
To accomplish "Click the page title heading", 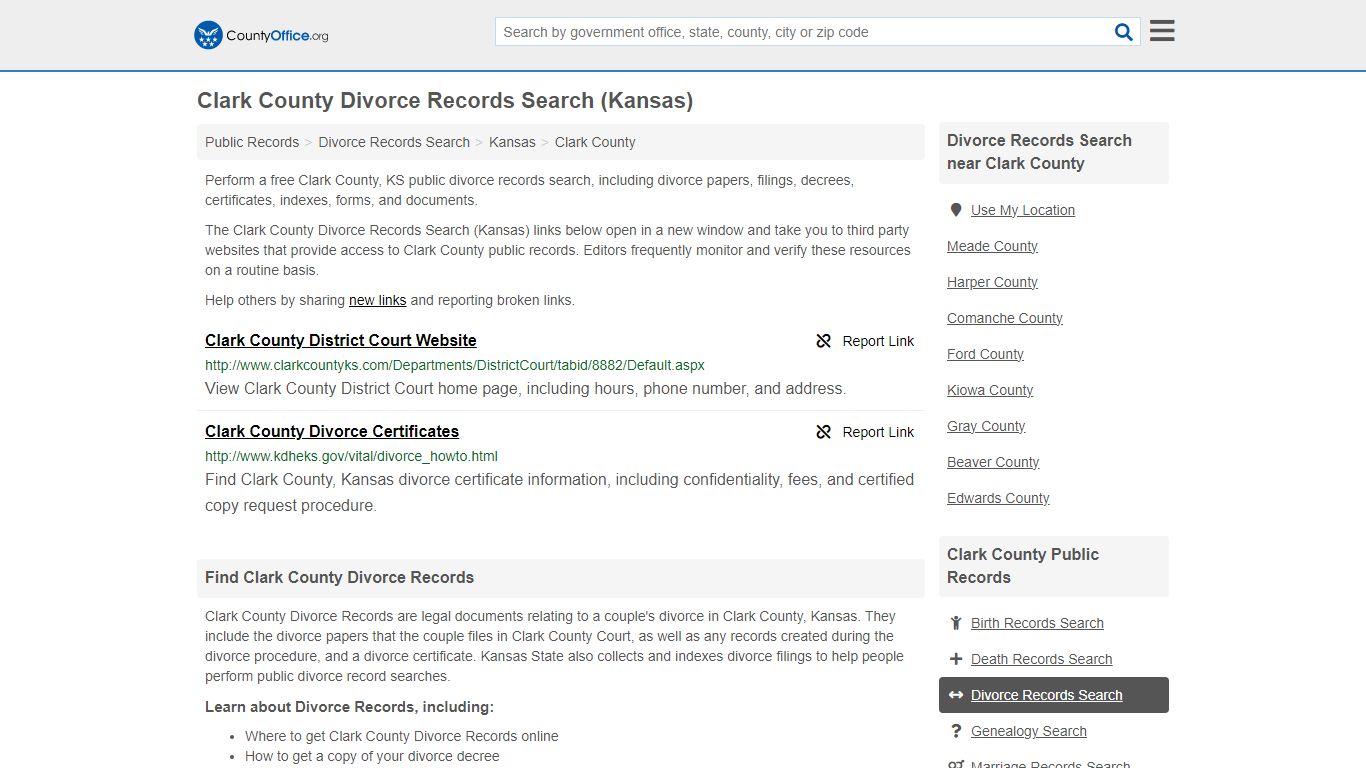I will coord(445,100).
